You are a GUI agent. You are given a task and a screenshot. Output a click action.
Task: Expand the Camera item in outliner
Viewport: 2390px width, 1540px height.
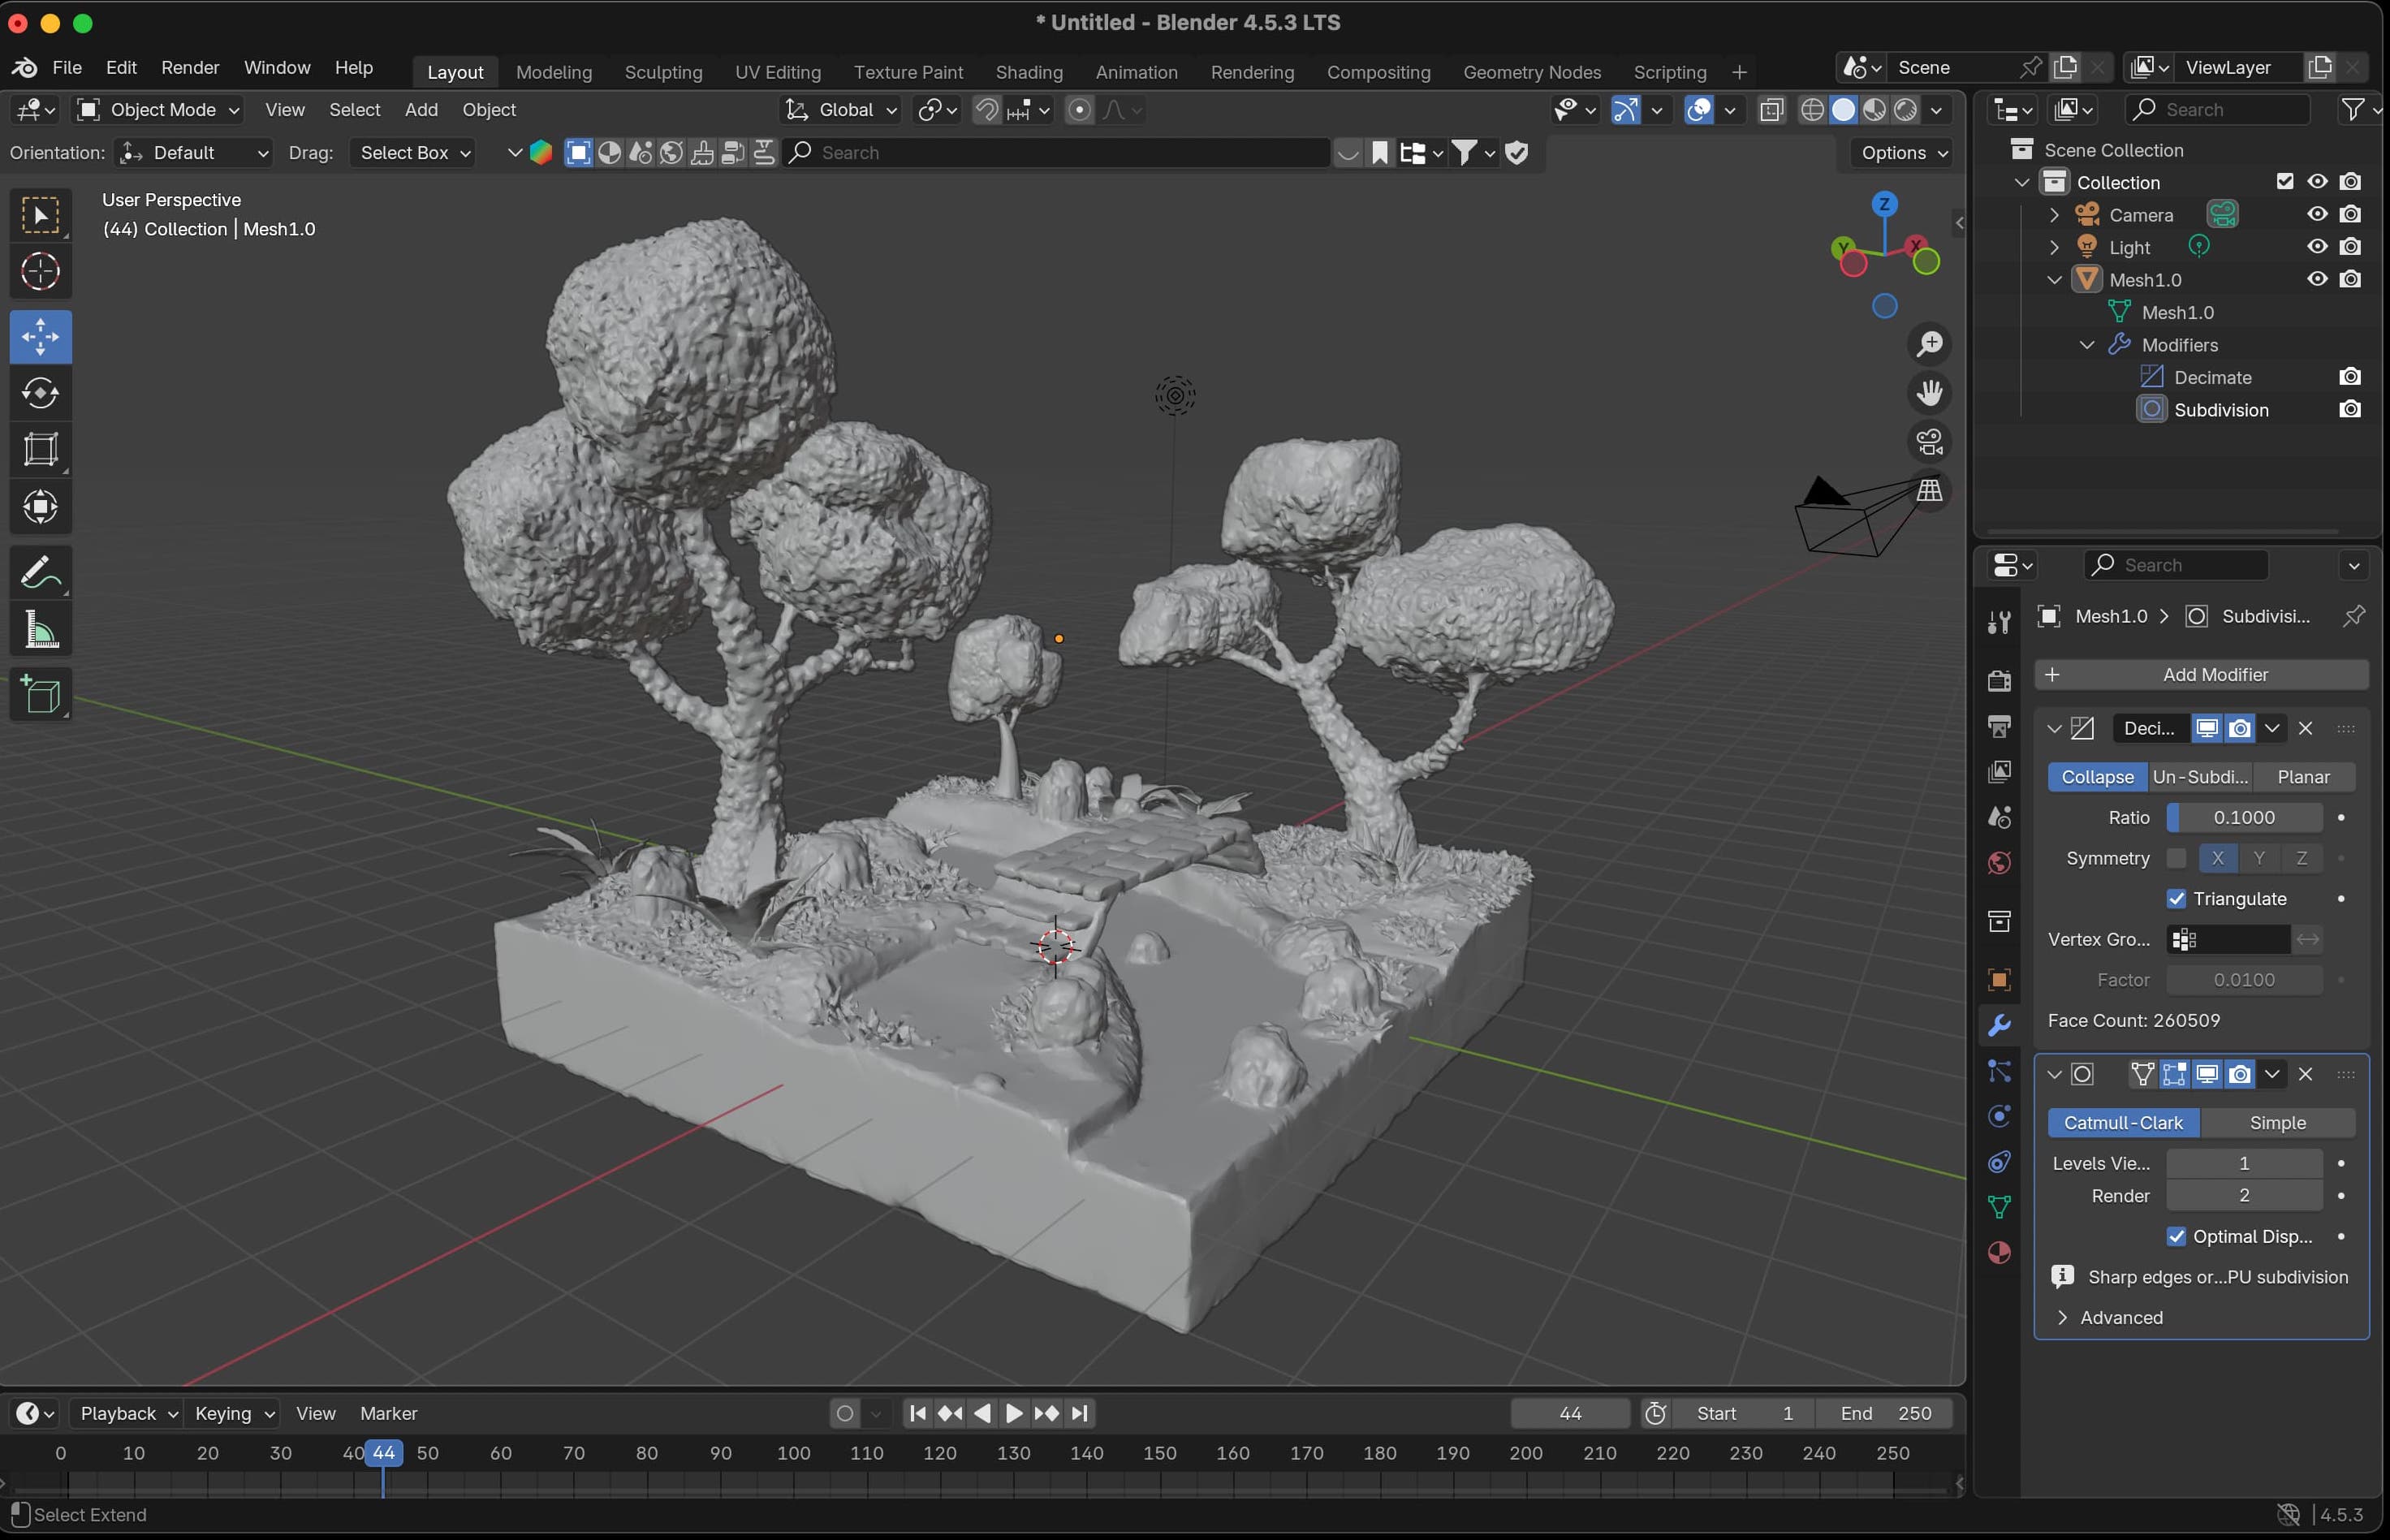[2054, 215]
